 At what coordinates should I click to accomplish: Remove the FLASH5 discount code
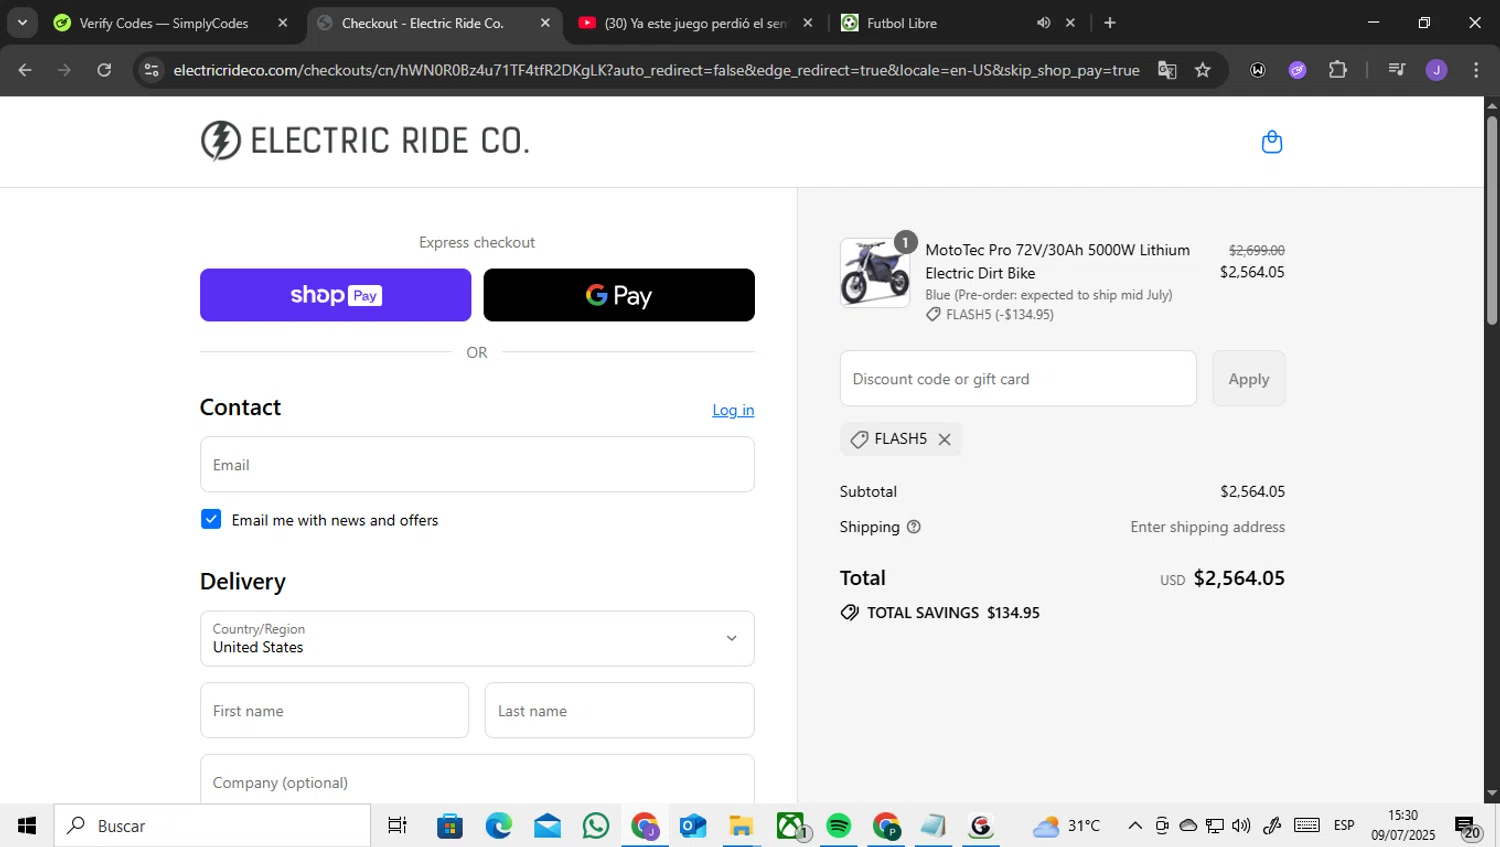[x=944, y=439]
